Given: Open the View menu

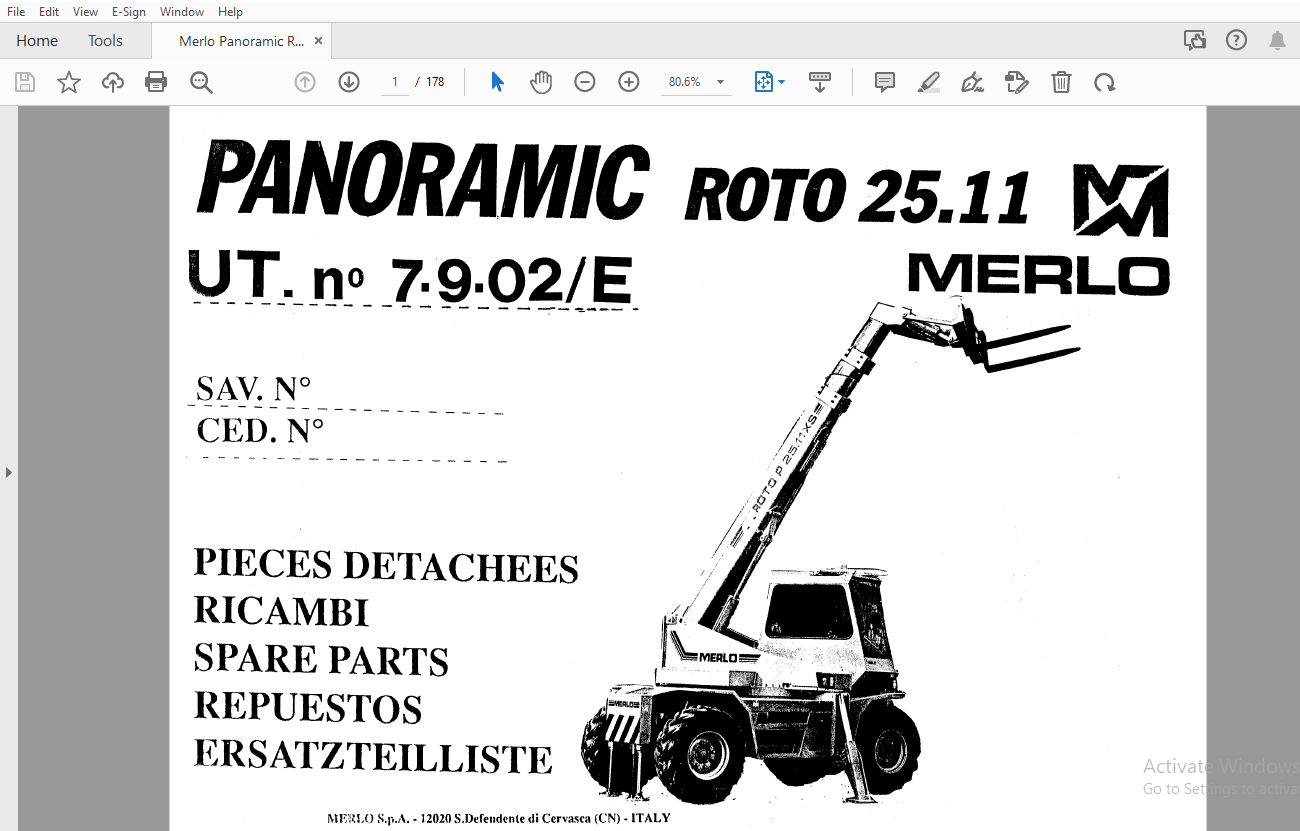Looking at the screenshot, I should click(x=85, y=12).
